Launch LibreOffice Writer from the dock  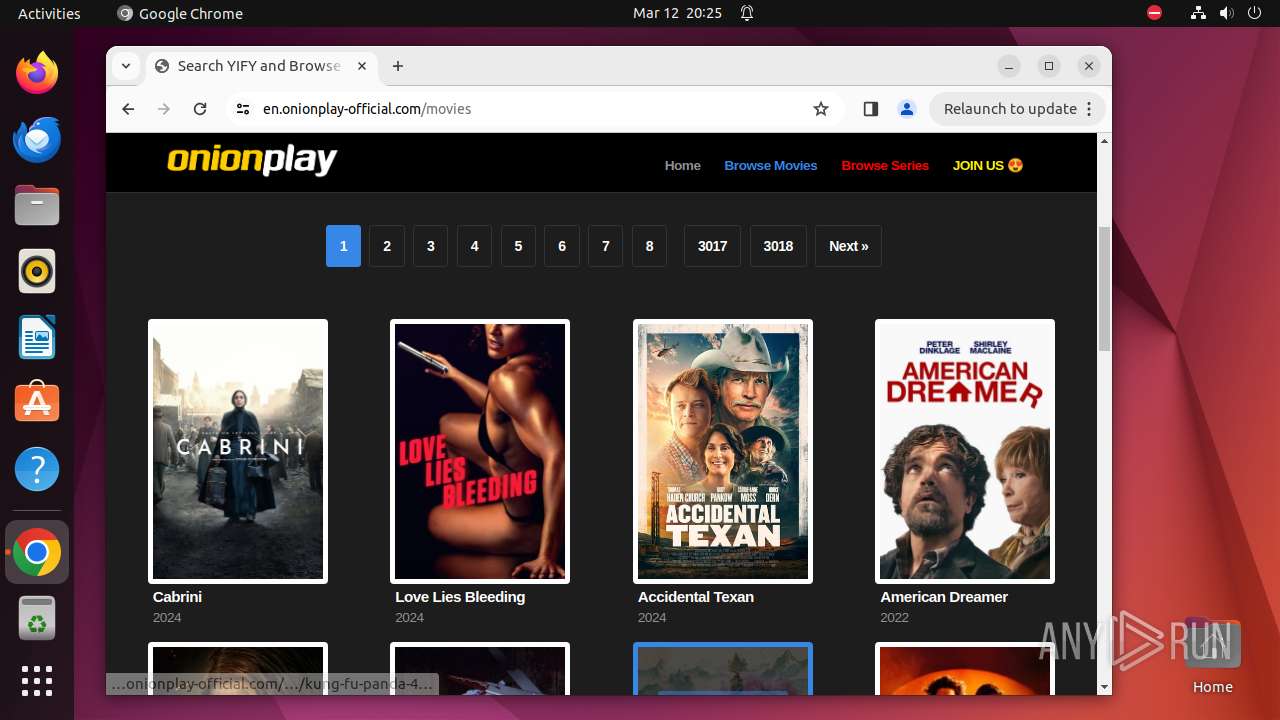click(x=37, y=337)
